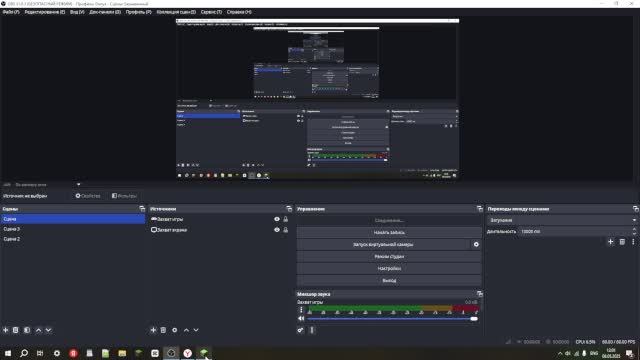The height and width of the screenshot is (360, 640).
Task: Open Windows taskbar search
Action: tap(24, 353)
